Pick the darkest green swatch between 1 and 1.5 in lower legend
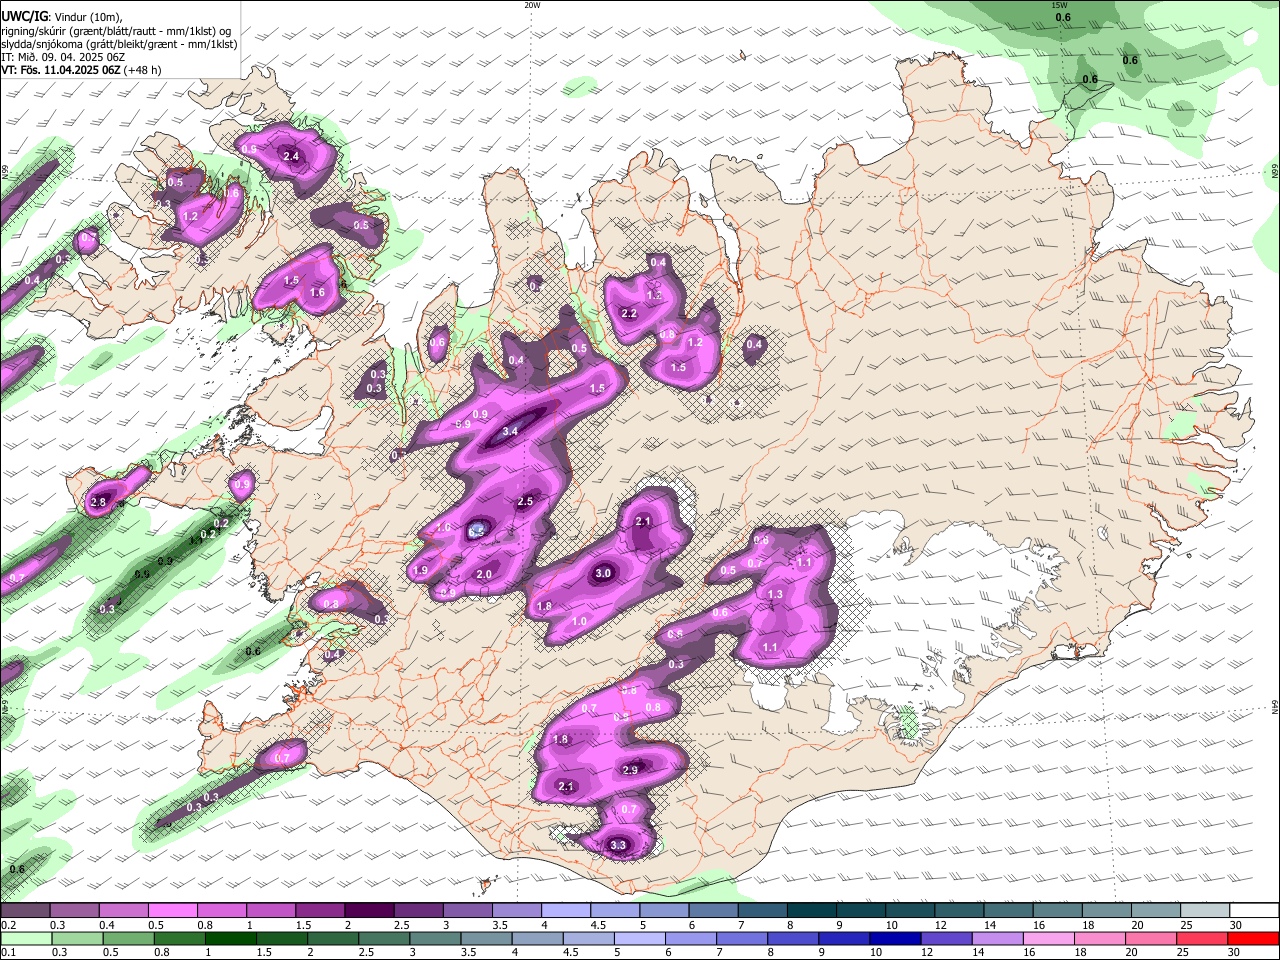Viewport: 1280px width, 960px height. pyautogui.click(x=230, y=939)
